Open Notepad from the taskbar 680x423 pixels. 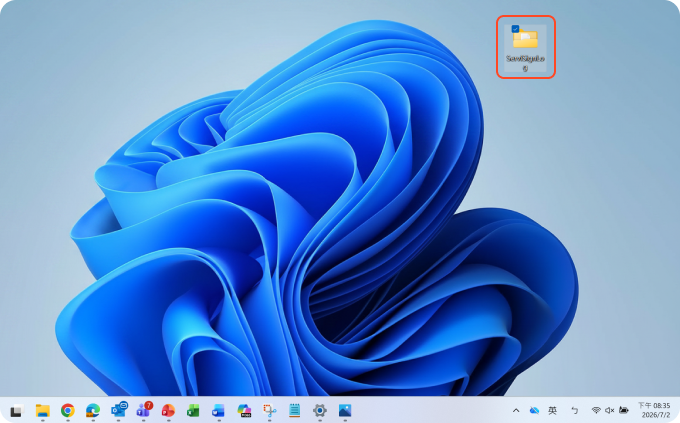pyautogui.click(x=294, y=410)
